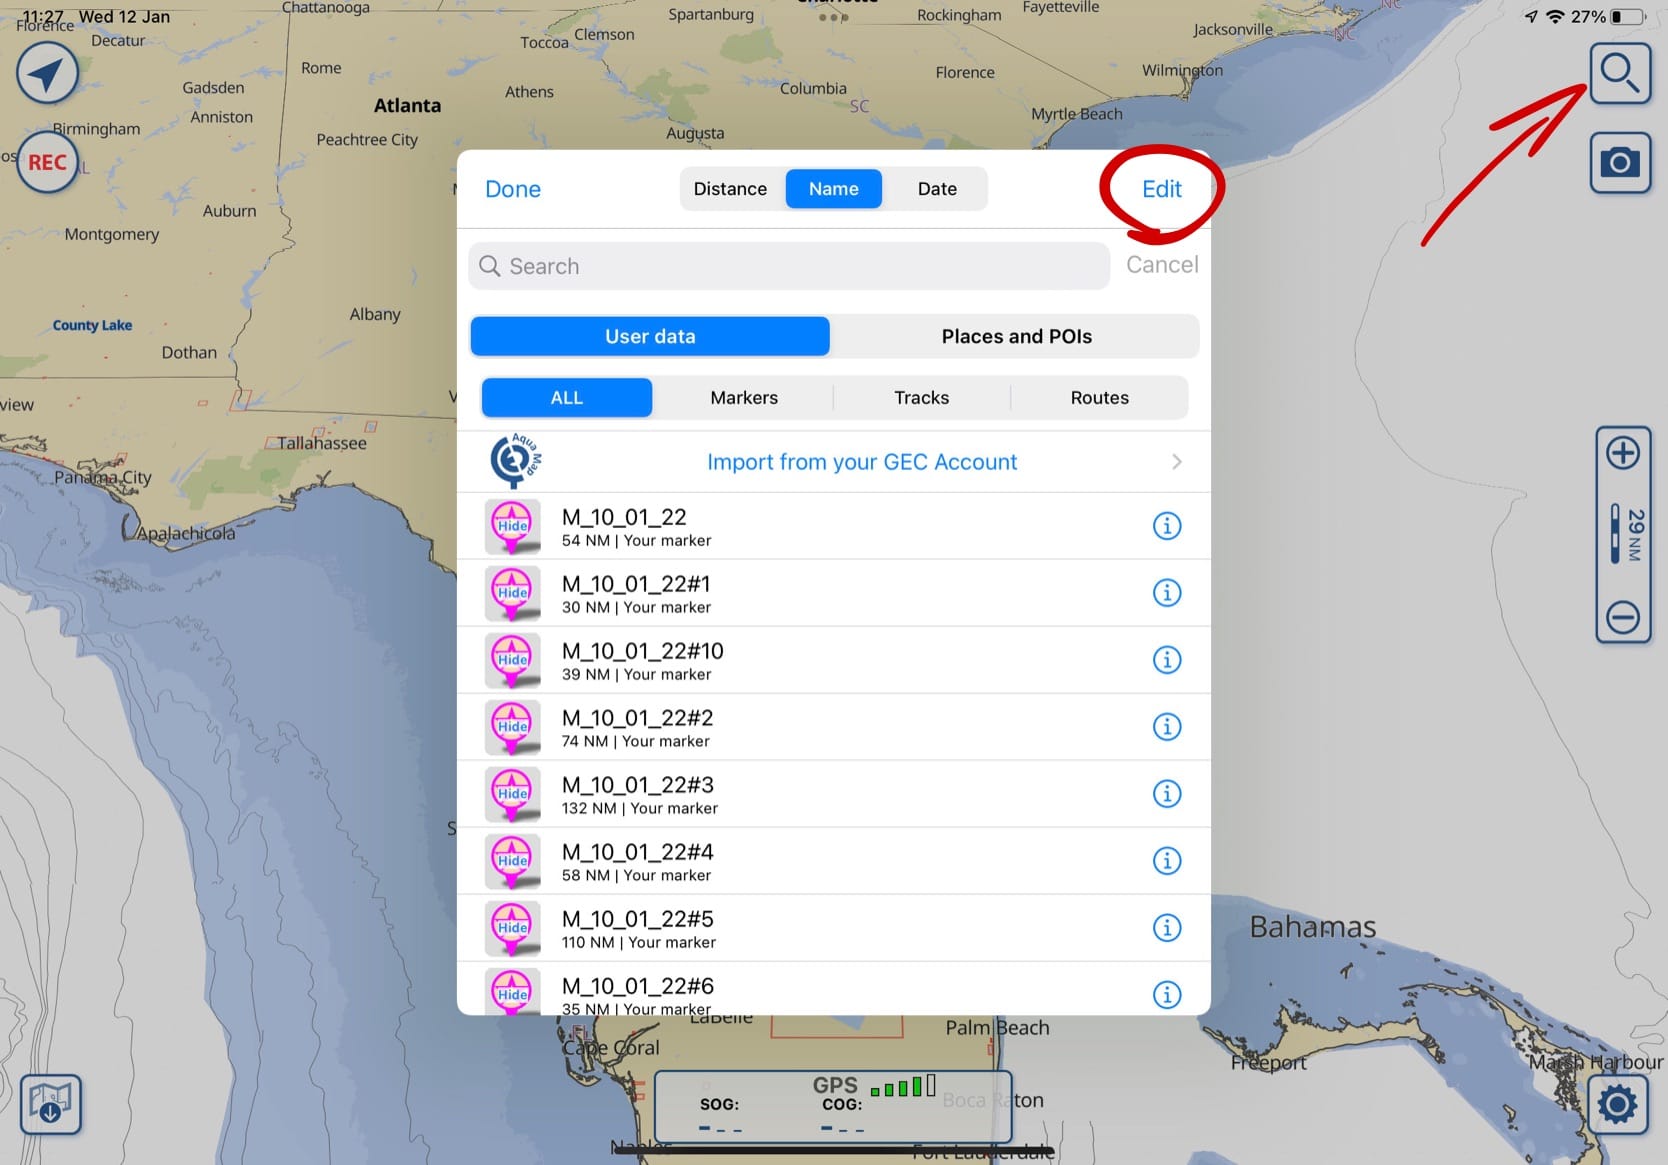Viewport: 1668px width, 1165px height.
Task: Toggle Hide on marker M_10_01_22
Action: tap(513, 526)
